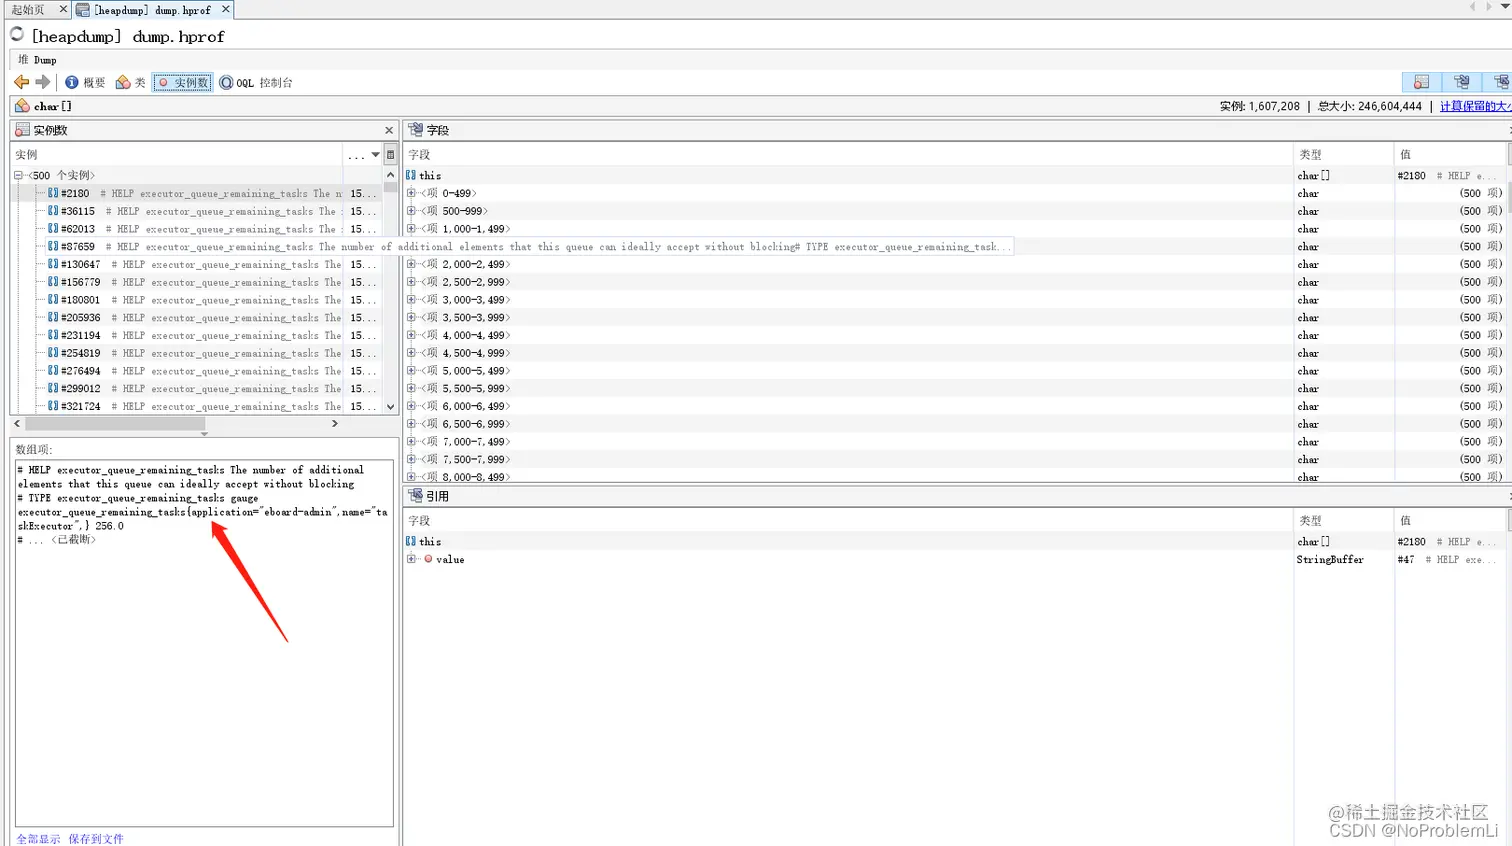Screen dimensions: 1512x846
Task: Select instance #276494
Action: pyautogui.click(x=196, y=371)
